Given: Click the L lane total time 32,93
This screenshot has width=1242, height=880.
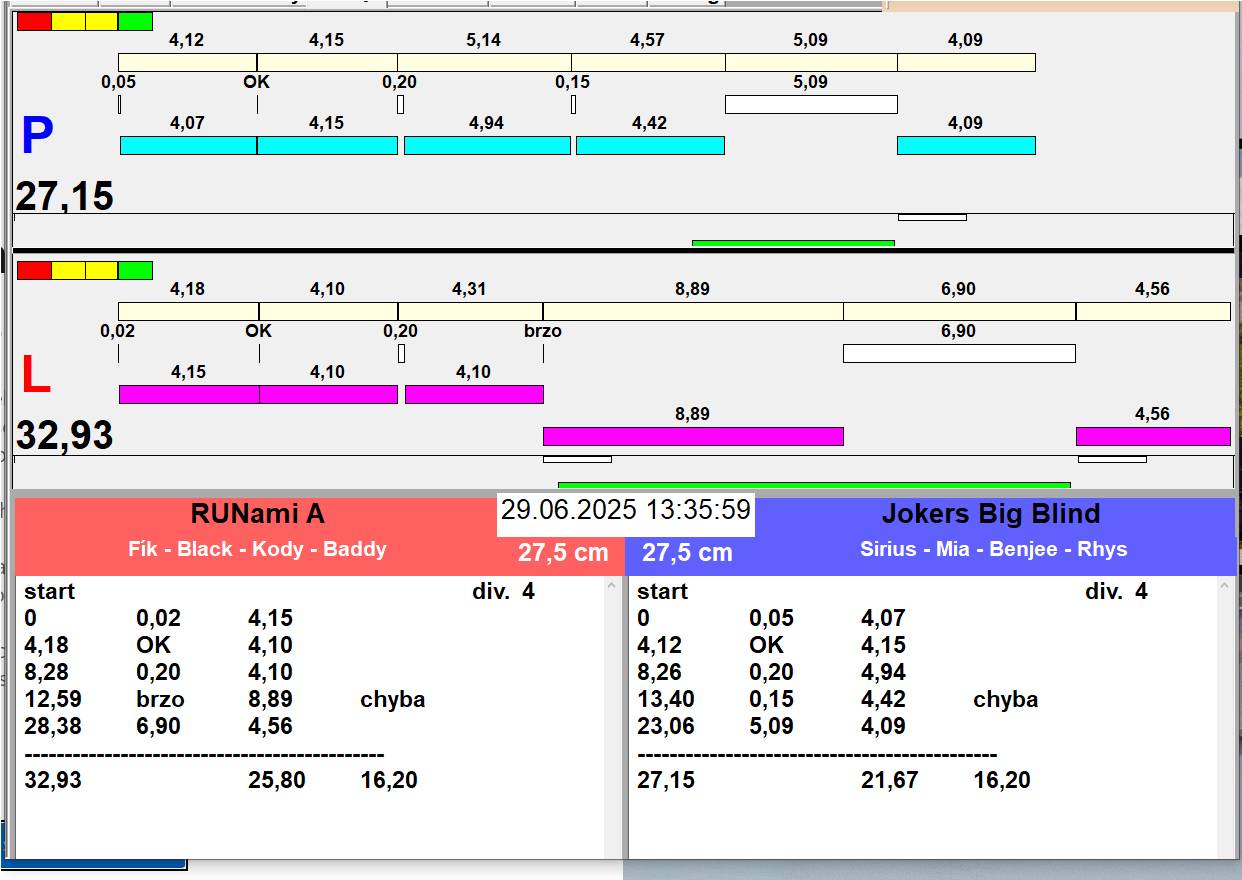Looking at the screenshot, I should 65,436.
